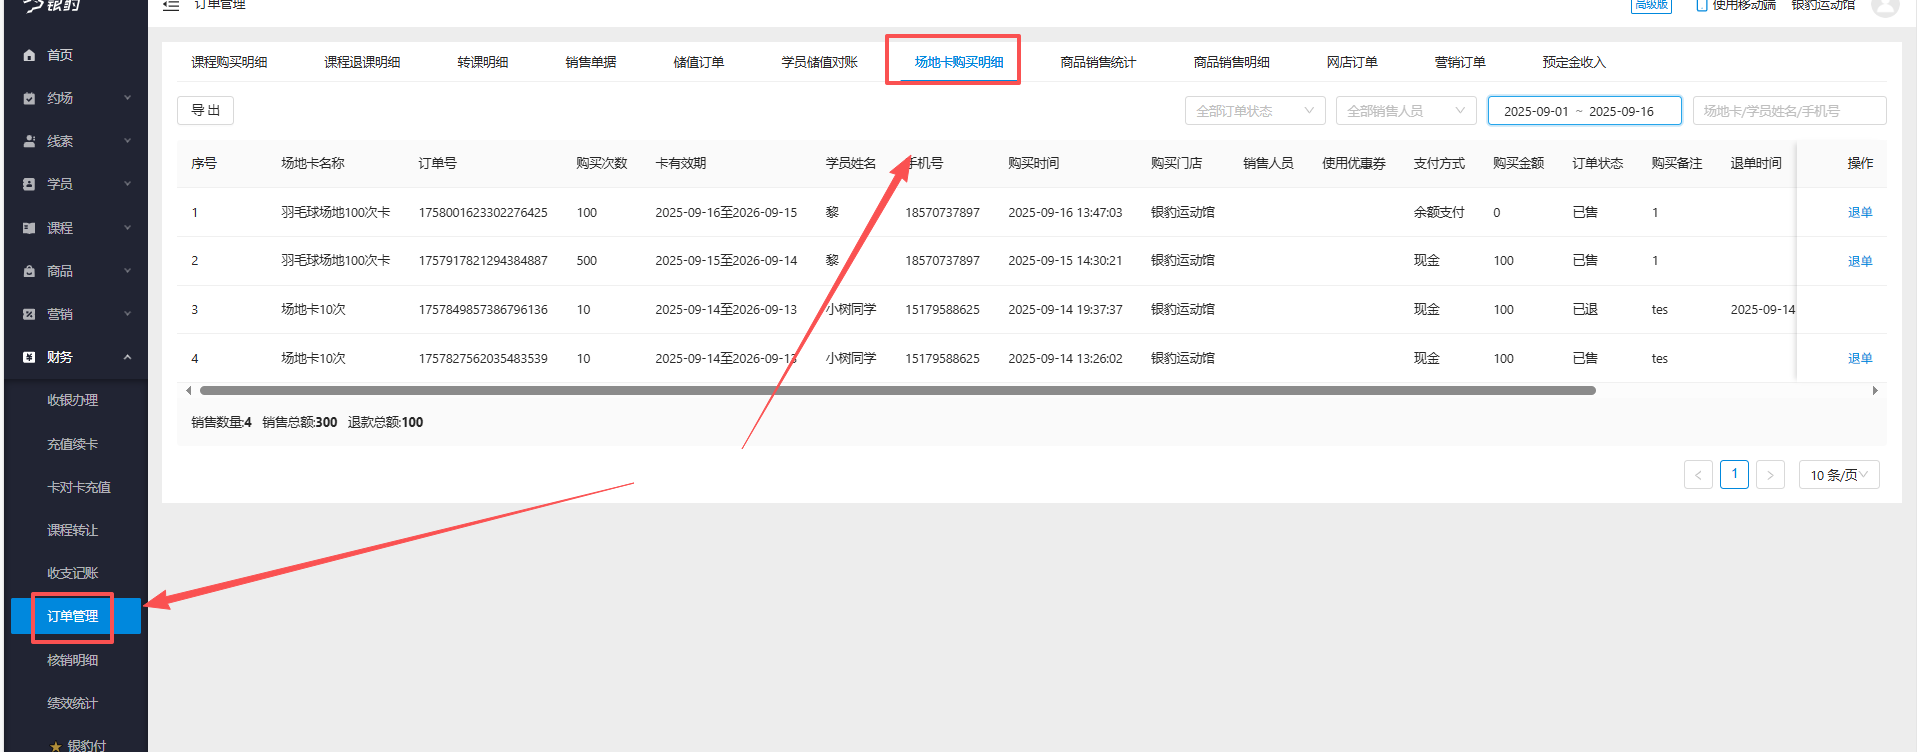Screen dimensions: 1917x752
Task: Switch to the 课程购买明细 tab
Action: tap(229, 62)
